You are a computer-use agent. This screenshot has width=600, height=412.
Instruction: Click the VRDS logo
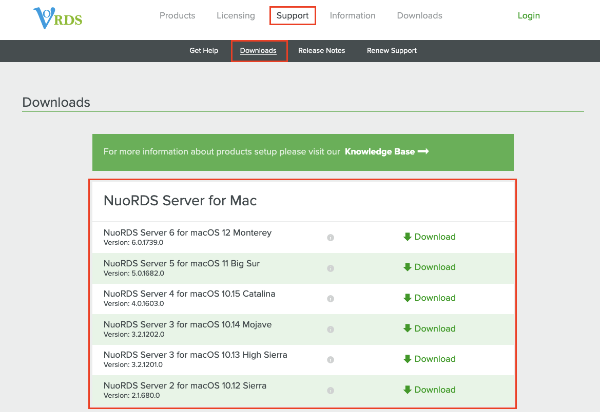58,18
